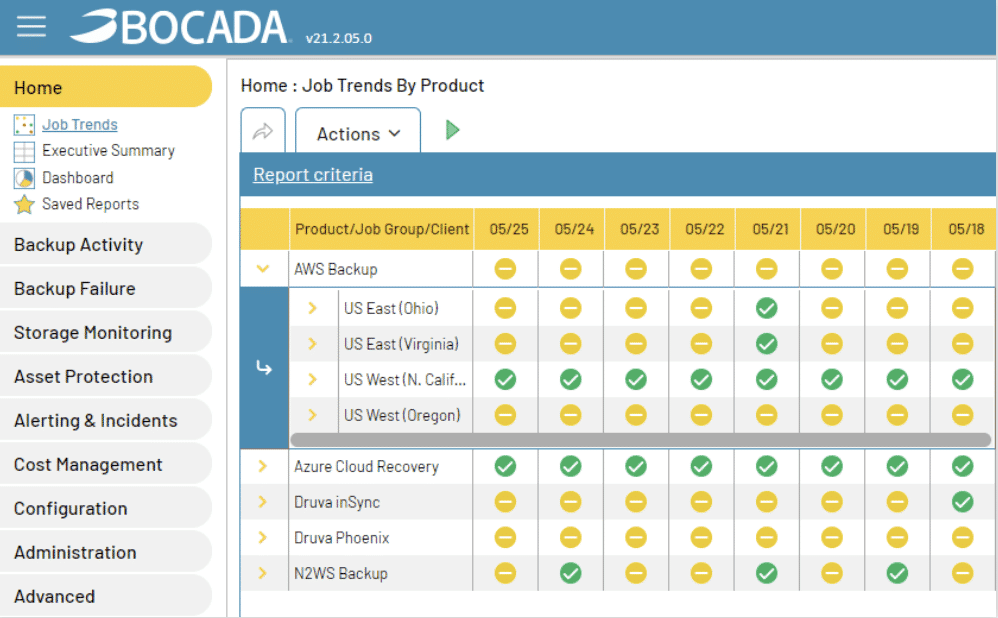
Task: Click the Bocada logo
Action: coord(180,27)
